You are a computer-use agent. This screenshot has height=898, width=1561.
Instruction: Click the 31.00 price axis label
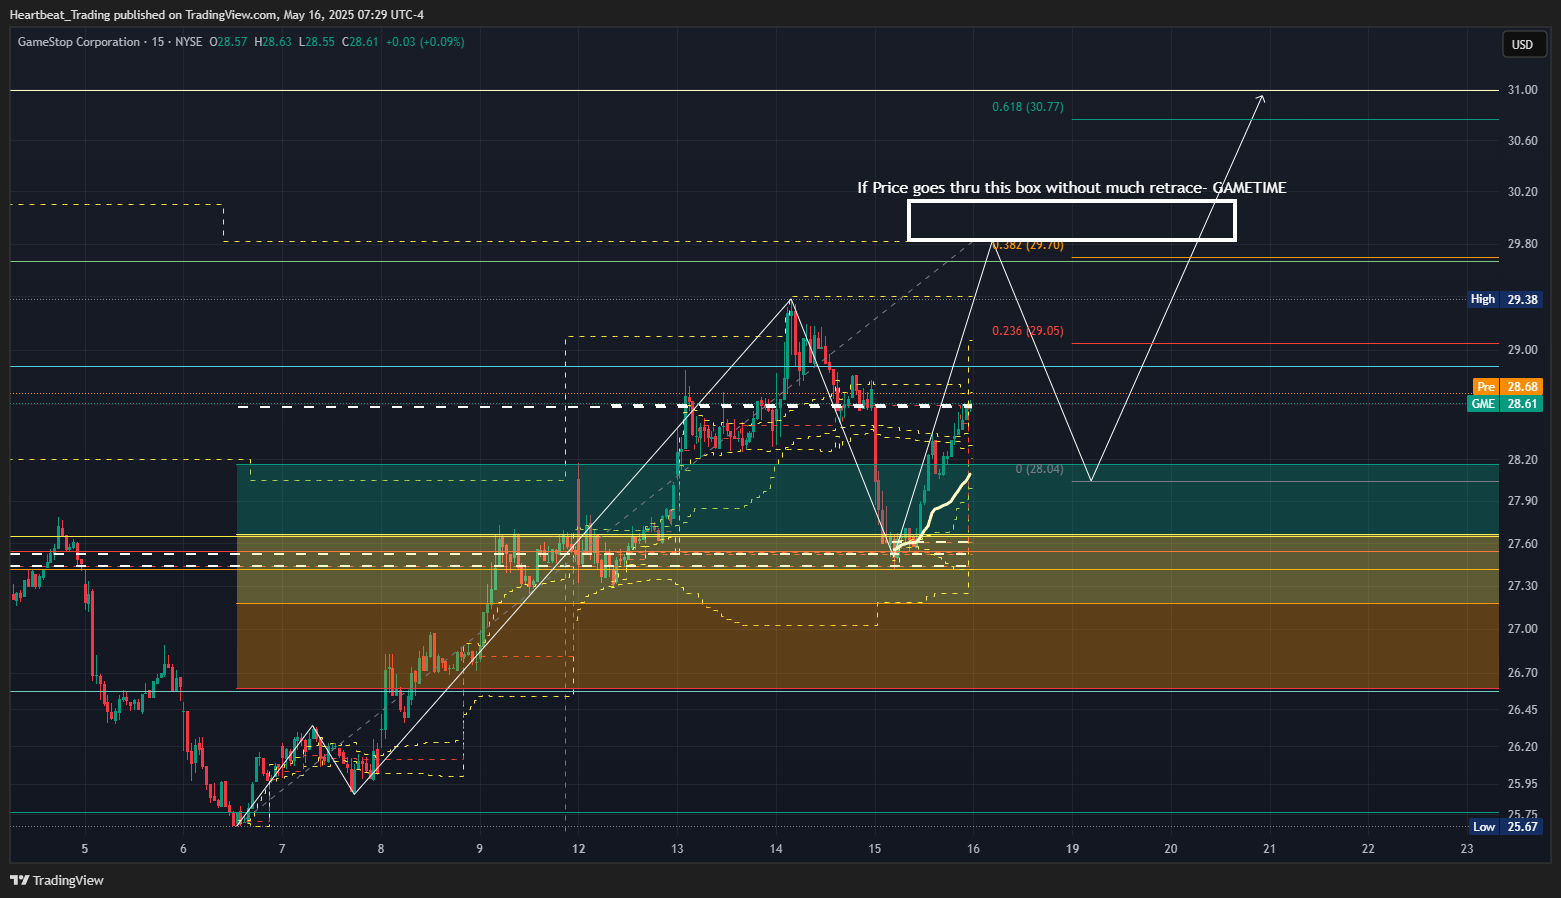(1523, 90)
